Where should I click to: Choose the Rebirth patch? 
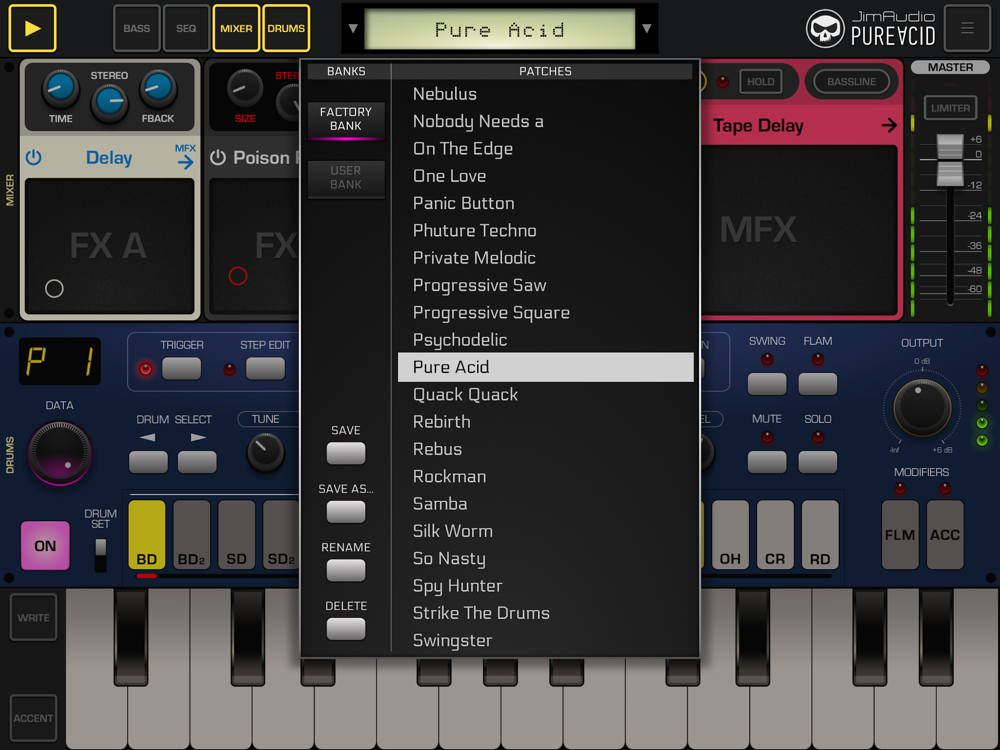(x=545, y=422)
